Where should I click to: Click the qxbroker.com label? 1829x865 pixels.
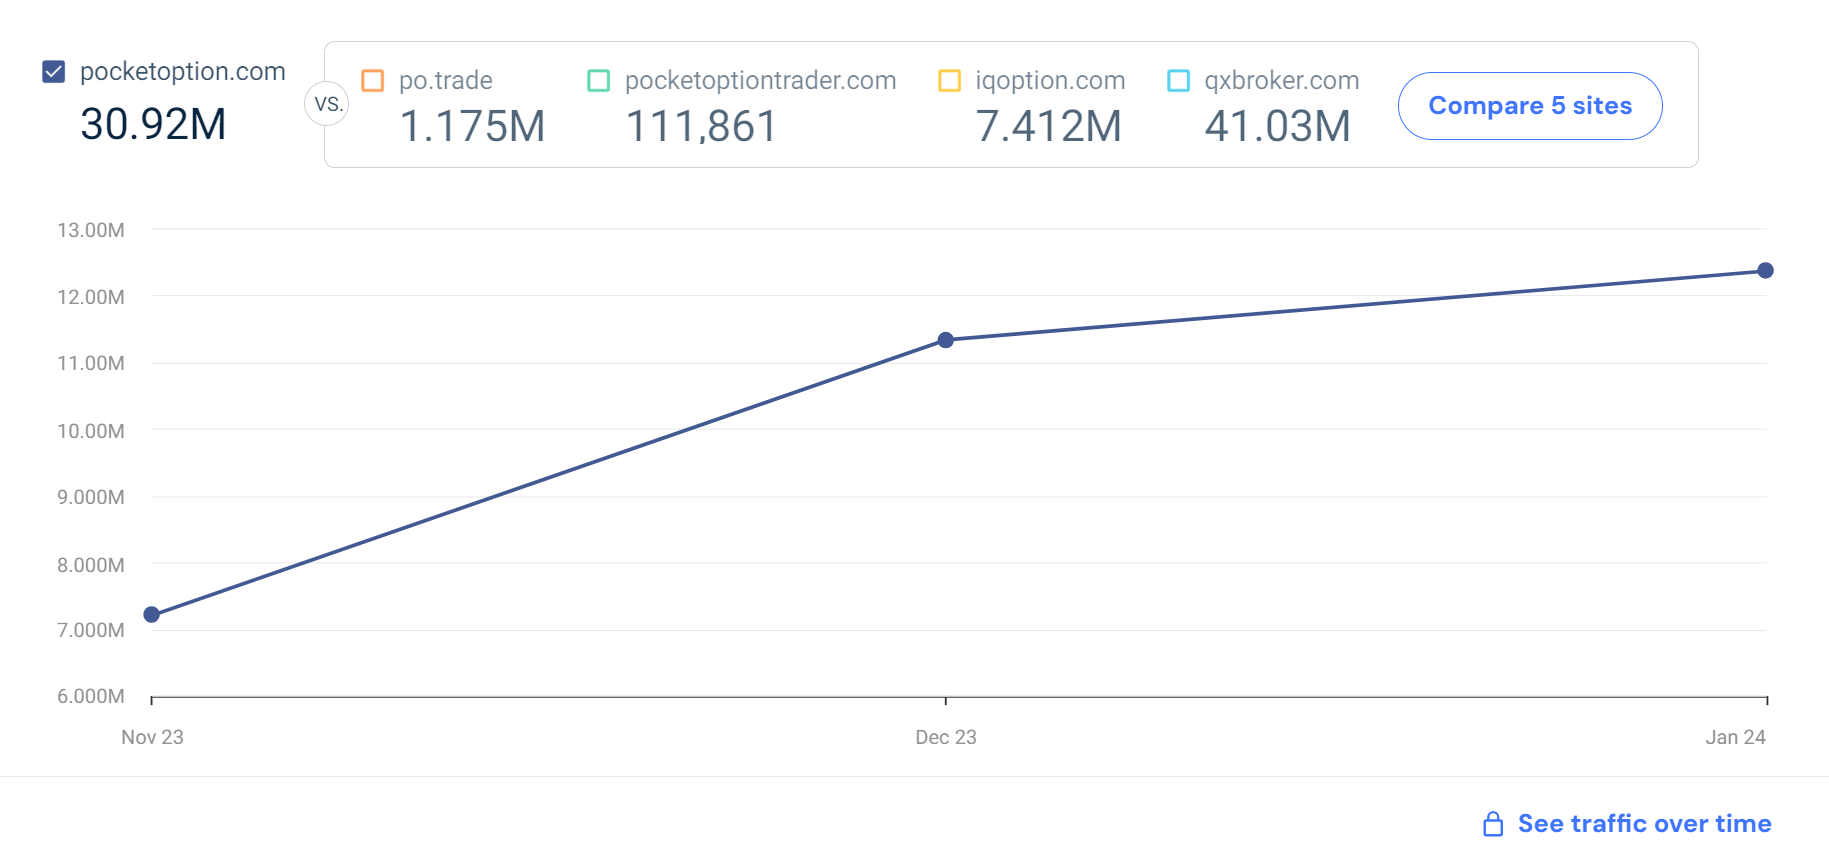coord(1282,81)
